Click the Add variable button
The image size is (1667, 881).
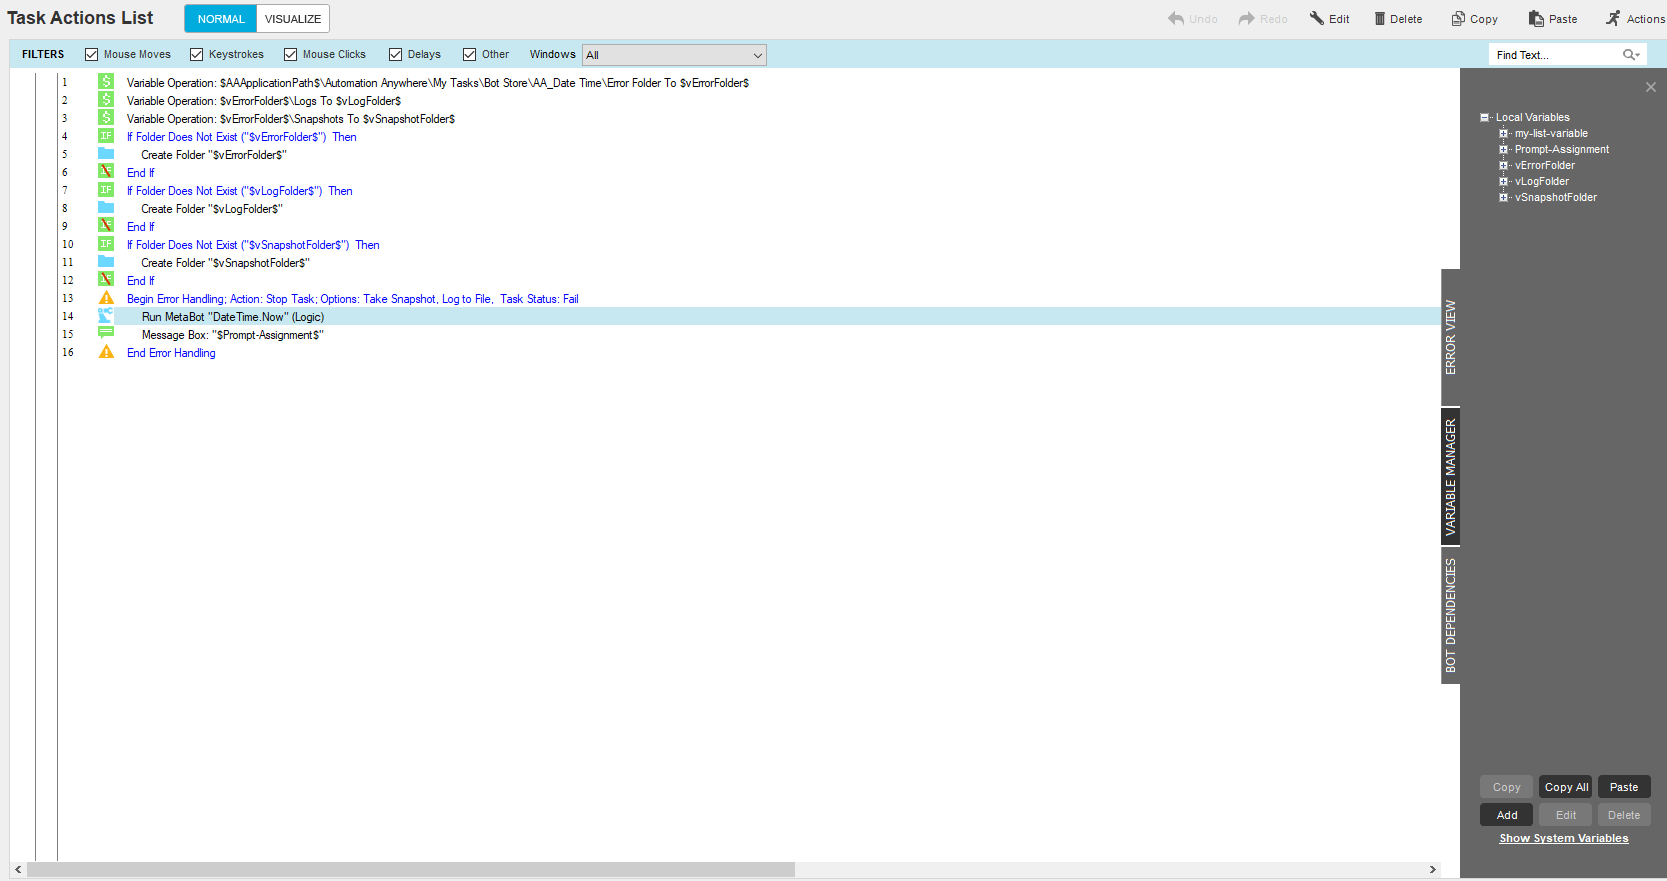(1507, 815)
